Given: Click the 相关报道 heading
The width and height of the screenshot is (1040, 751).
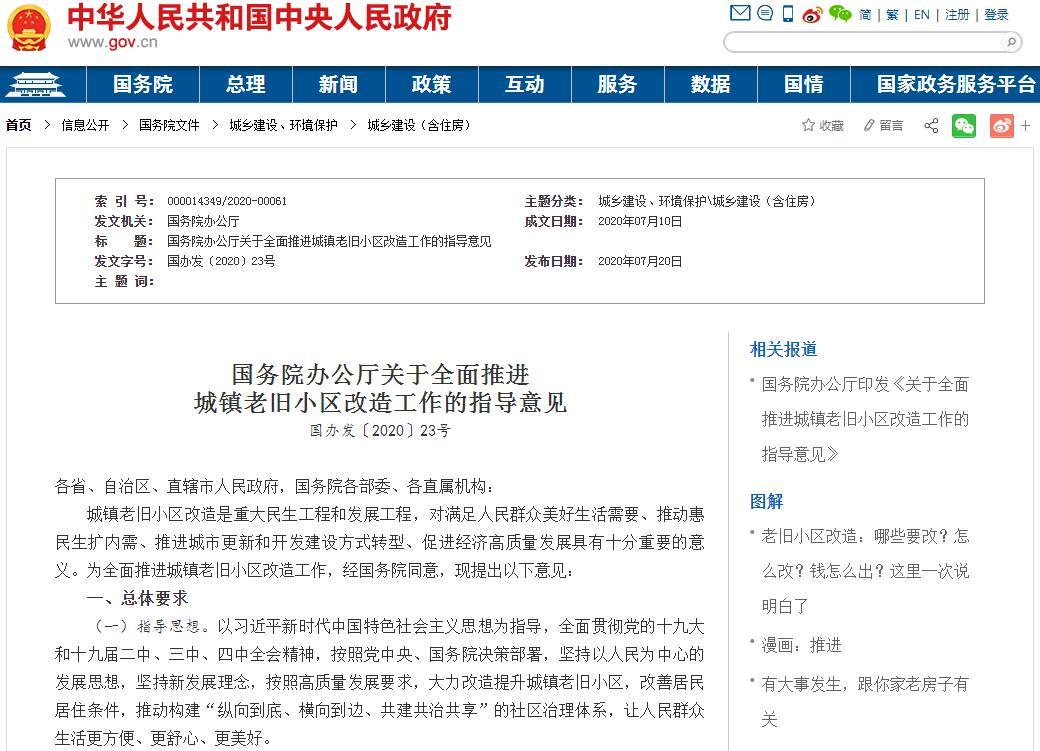Looking at the screenshot, I should tap(783, 350).
